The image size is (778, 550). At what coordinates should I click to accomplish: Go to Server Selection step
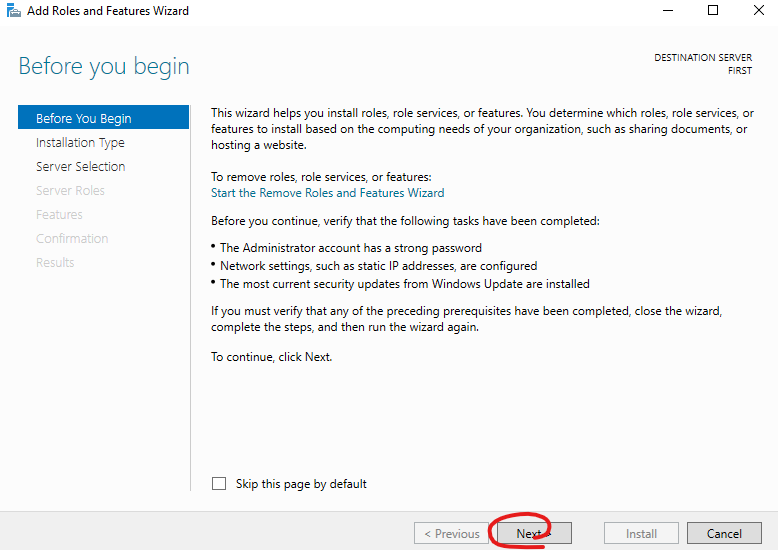click(80, 166)
